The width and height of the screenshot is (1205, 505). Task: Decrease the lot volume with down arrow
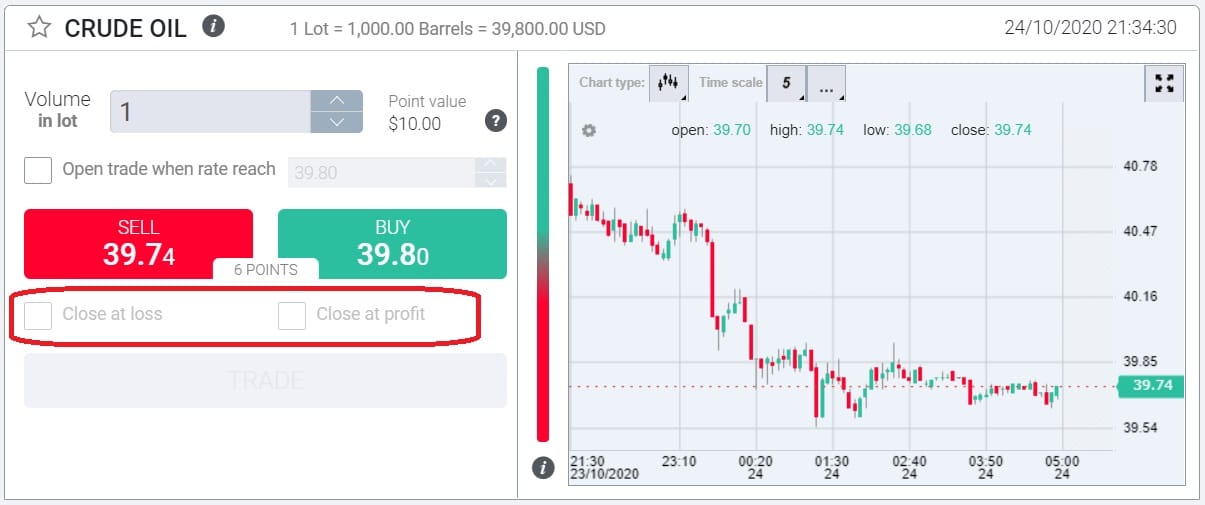tap(337, 122)
